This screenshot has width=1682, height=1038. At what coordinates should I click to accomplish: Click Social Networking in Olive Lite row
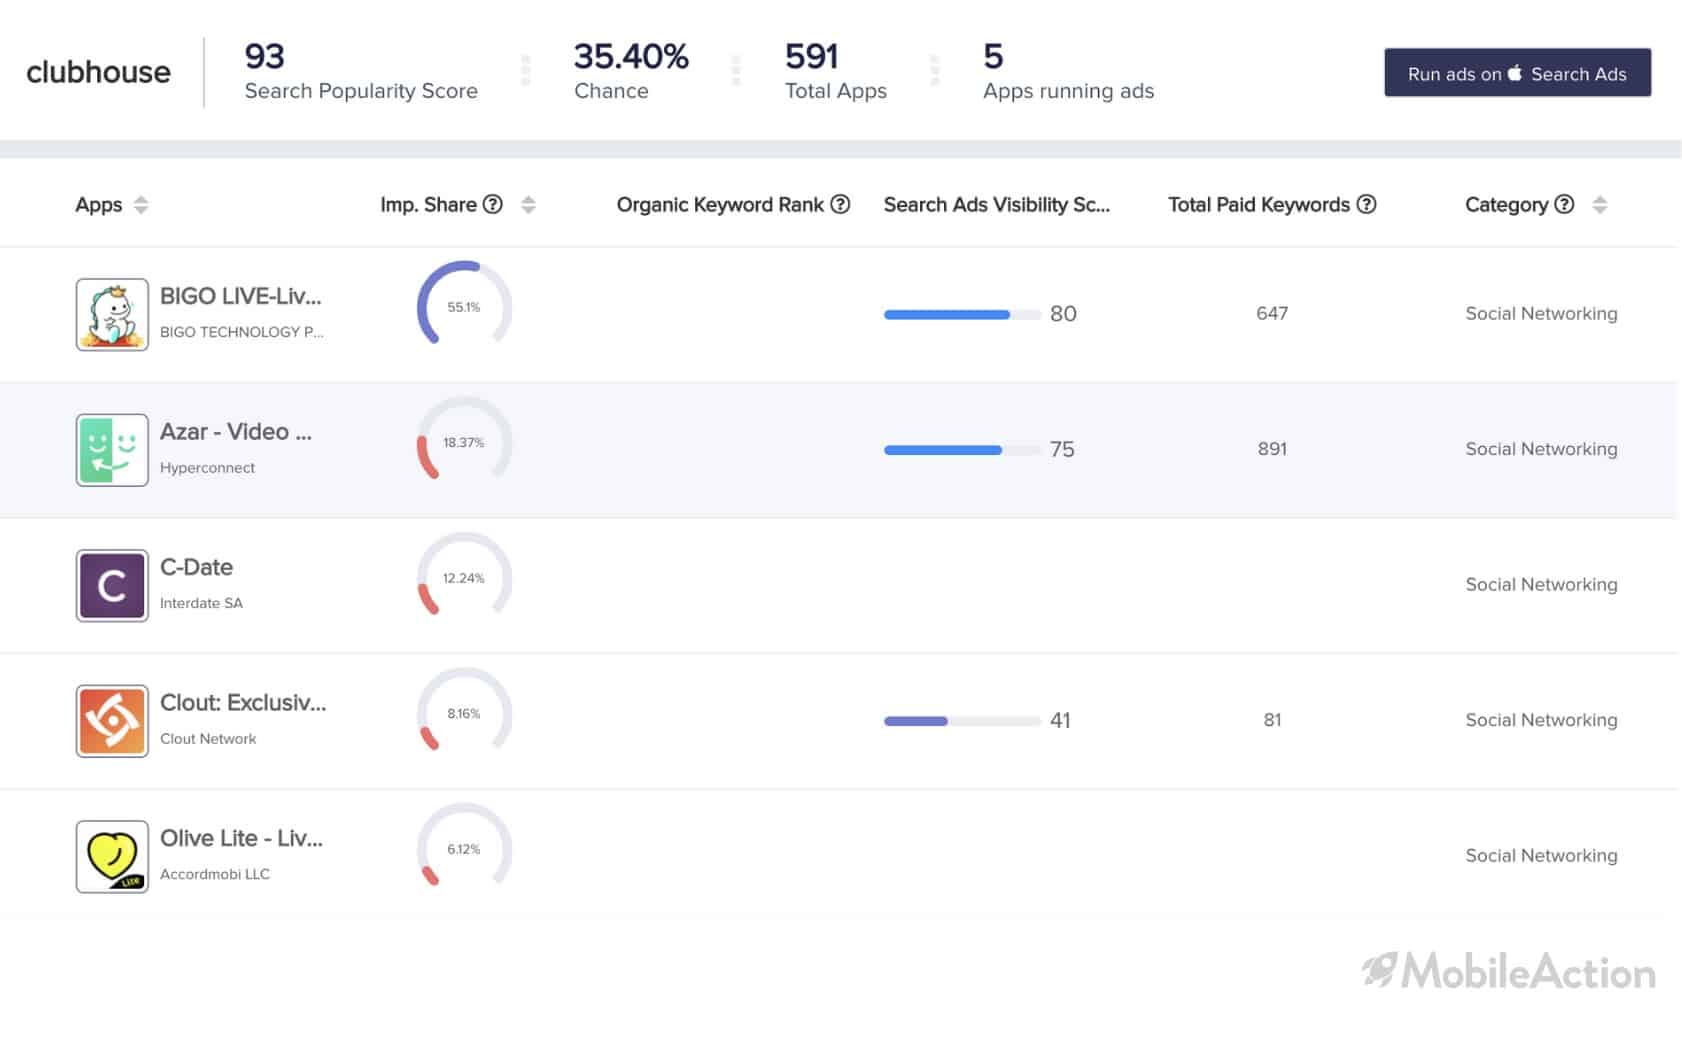[1541, 855]
